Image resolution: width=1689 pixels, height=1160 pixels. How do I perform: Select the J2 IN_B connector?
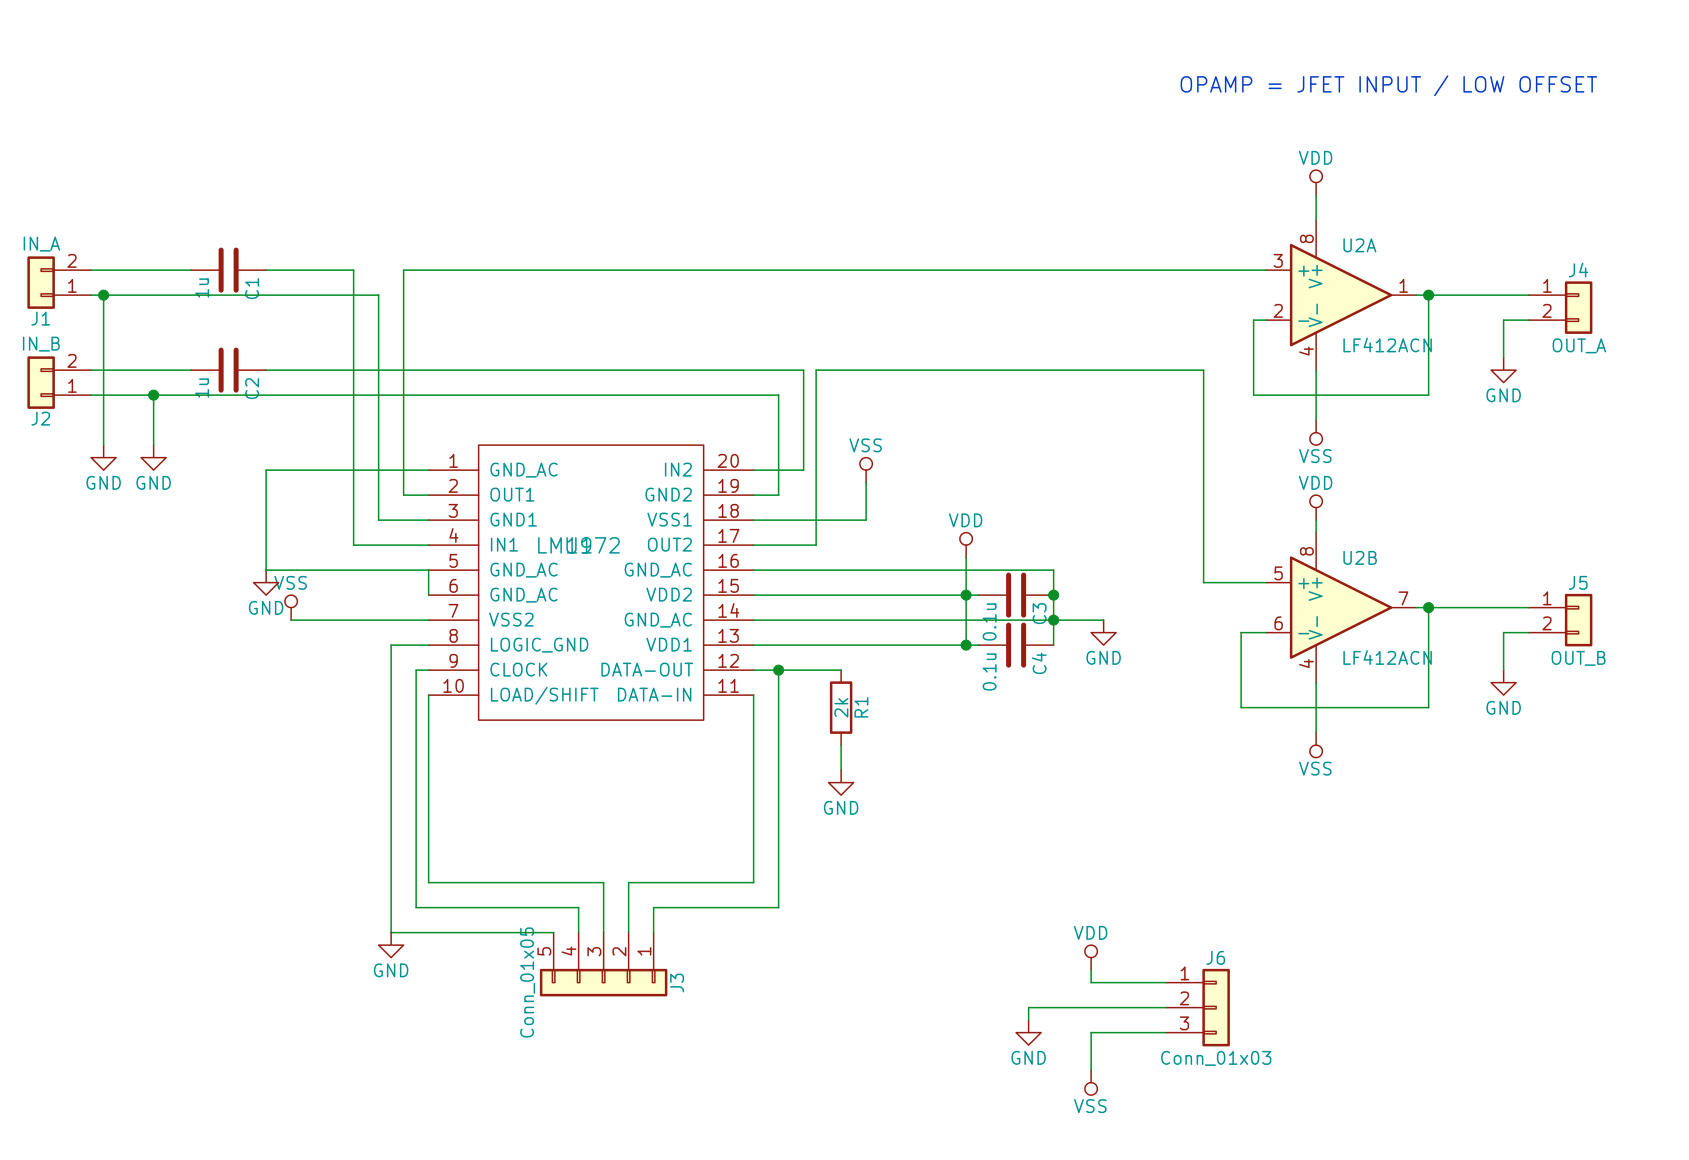coord(41,382)
